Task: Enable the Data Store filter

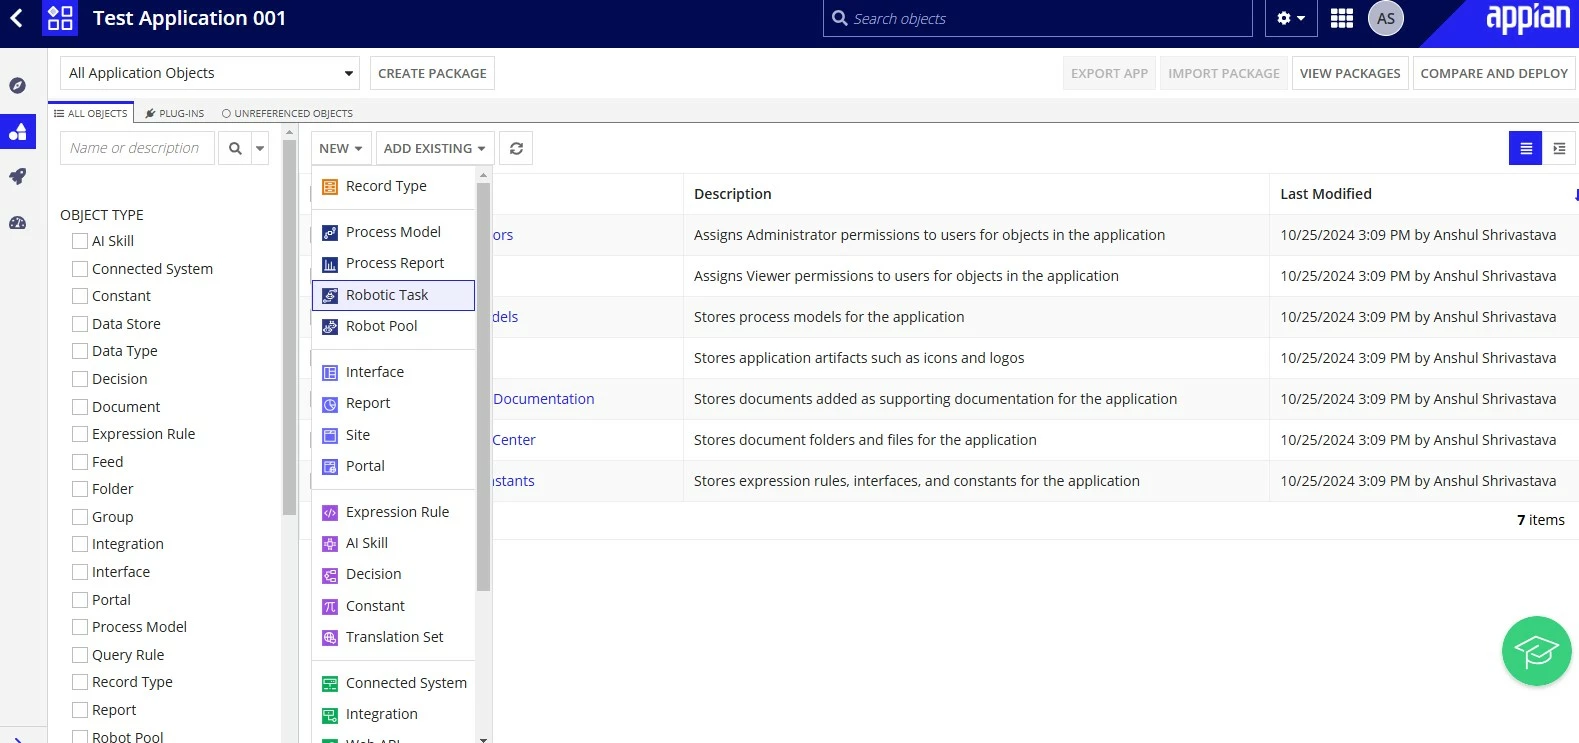Action: coord(80,324)
